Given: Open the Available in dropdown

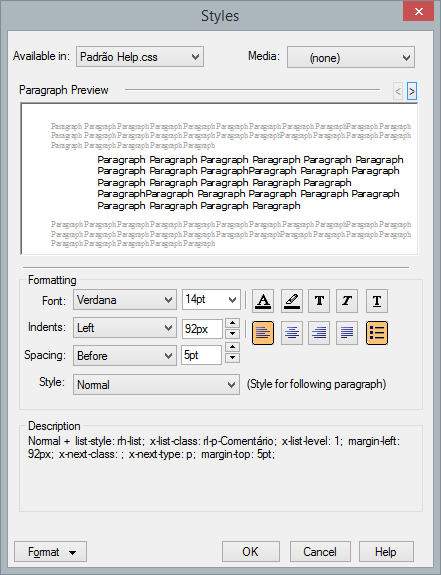Looking at the screenshot, I should click(140, 57).
